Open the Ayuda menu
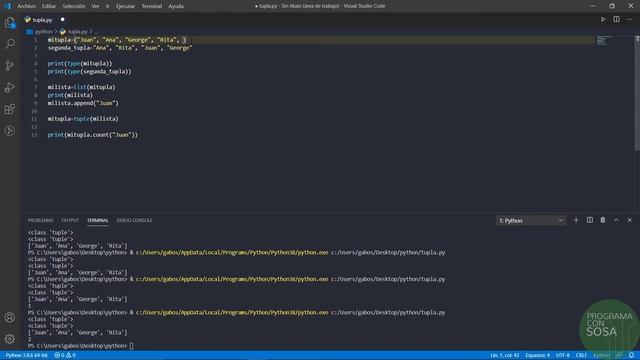 (176, 6)
